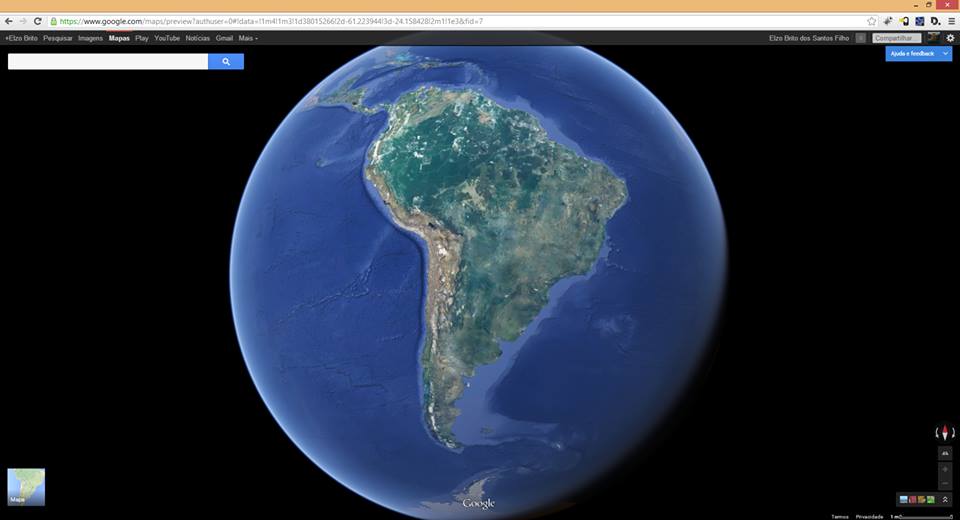960x520 pixels.
Task: Click the map scale bar
Action: 920,516
